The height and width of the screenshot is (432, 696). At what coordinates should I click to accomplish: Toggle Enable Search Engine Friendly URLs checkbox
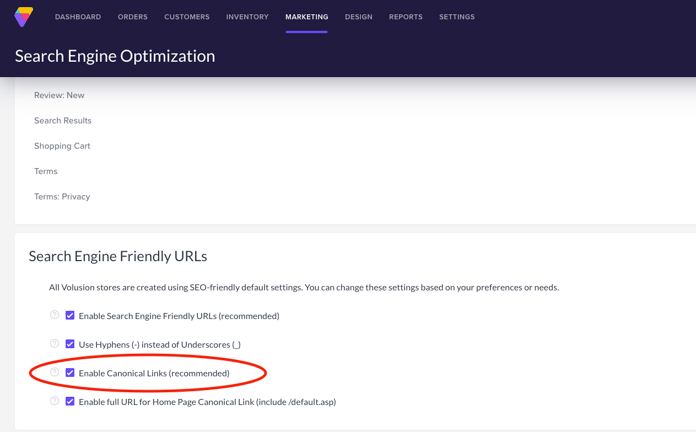pyautogui.click(x=70, y=315)
